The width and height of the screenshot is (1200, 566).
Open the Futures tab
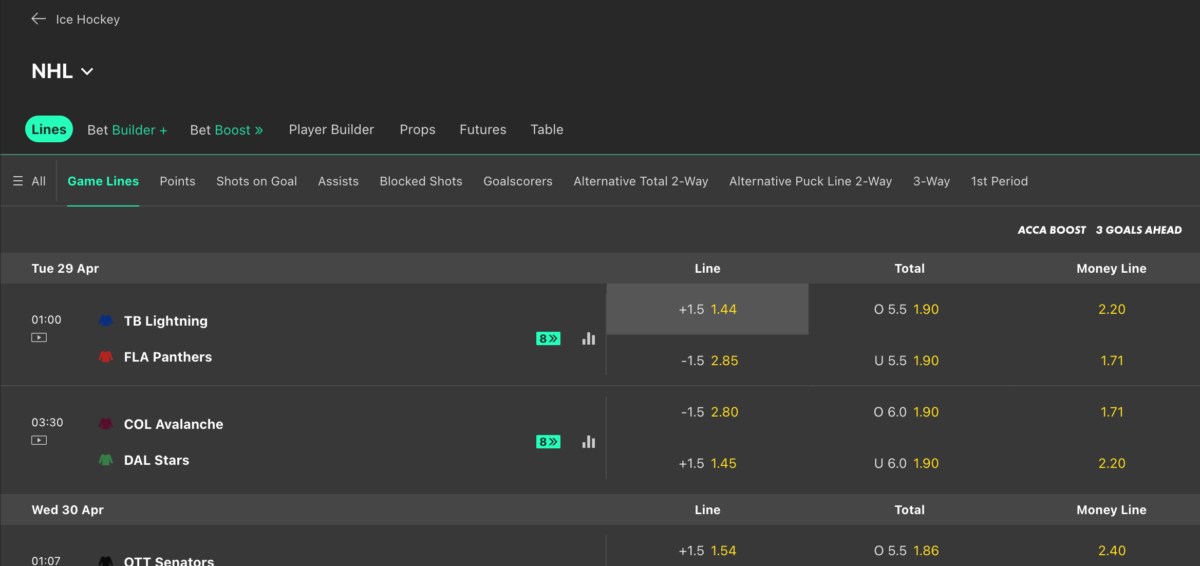point(483,130)
